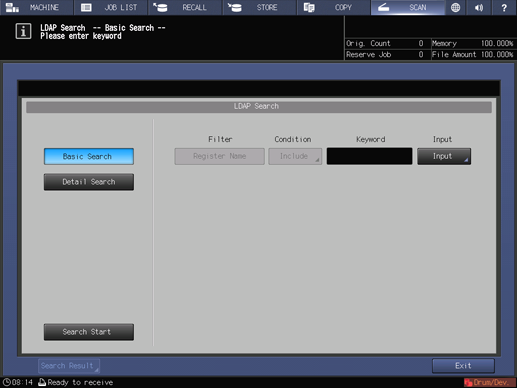Click the clock icon in status bar
This screenshot has height=388, width=517.
point(7,382)
